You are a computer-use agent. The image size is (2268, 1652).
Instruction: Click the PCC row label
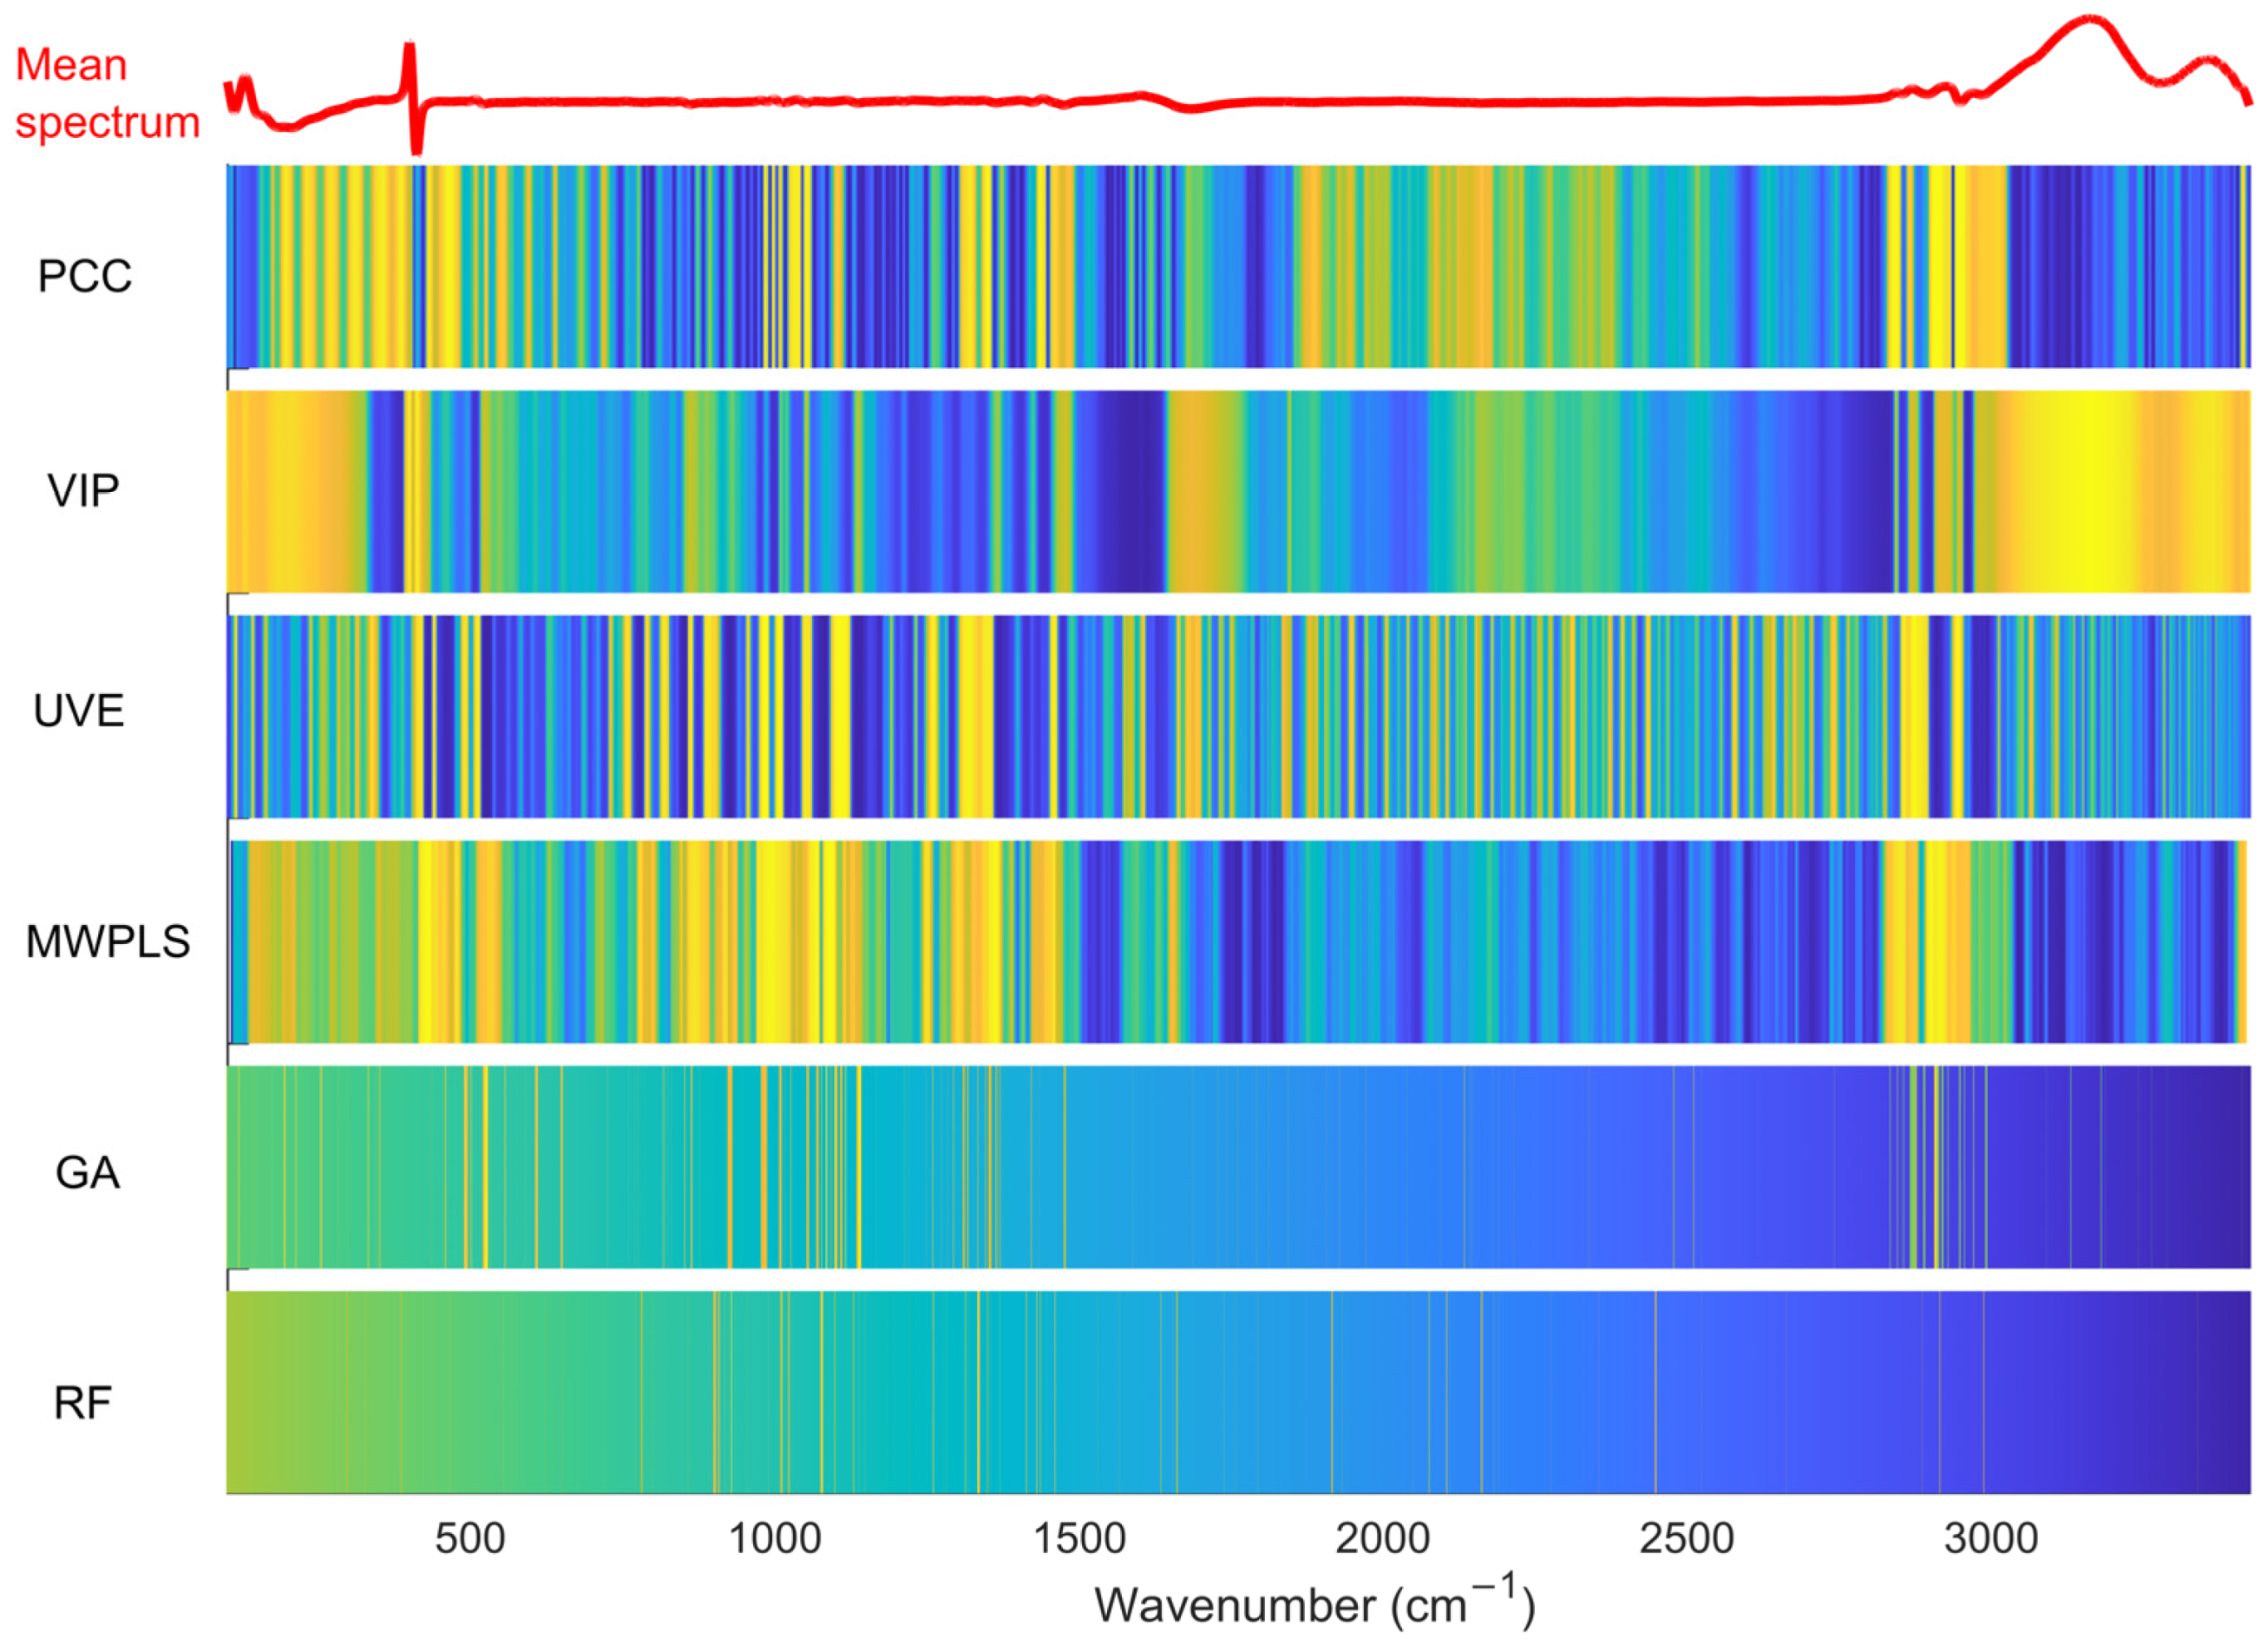click(84, 277)
